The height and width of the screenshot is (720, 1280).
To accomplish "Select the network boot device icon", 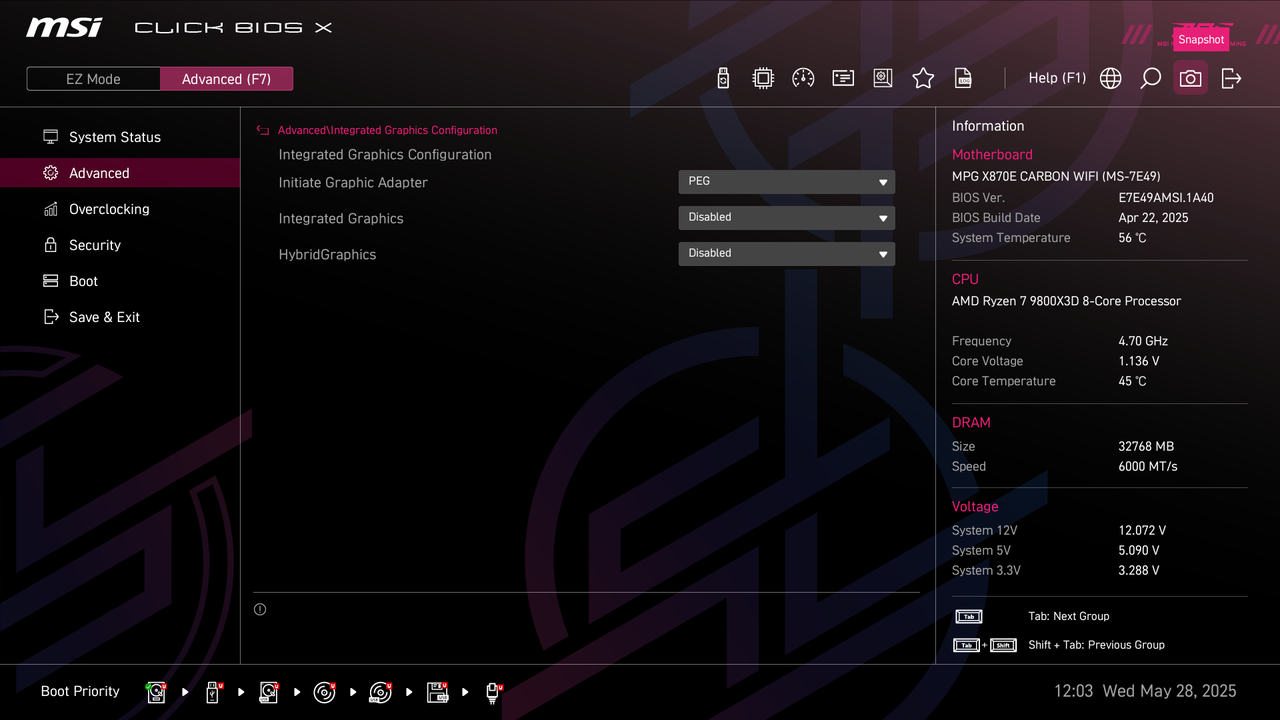I will (493, 692).
